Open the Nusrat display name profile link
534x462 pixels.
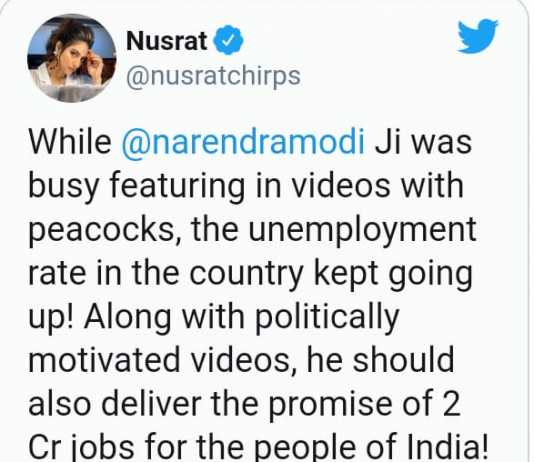point(167,41)
